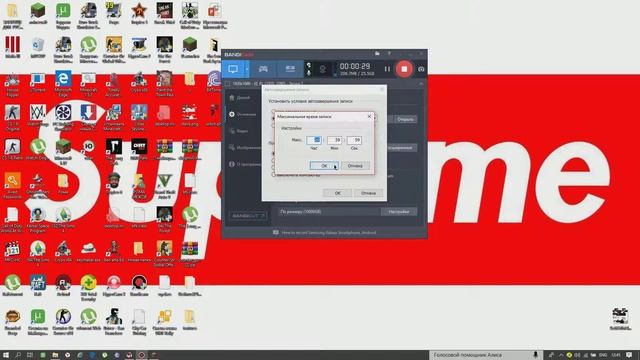Open output folder icon in Bandicam title bar
Viewport: 640px width, 360px height.
pyautogui.click(x=377, y=53)
